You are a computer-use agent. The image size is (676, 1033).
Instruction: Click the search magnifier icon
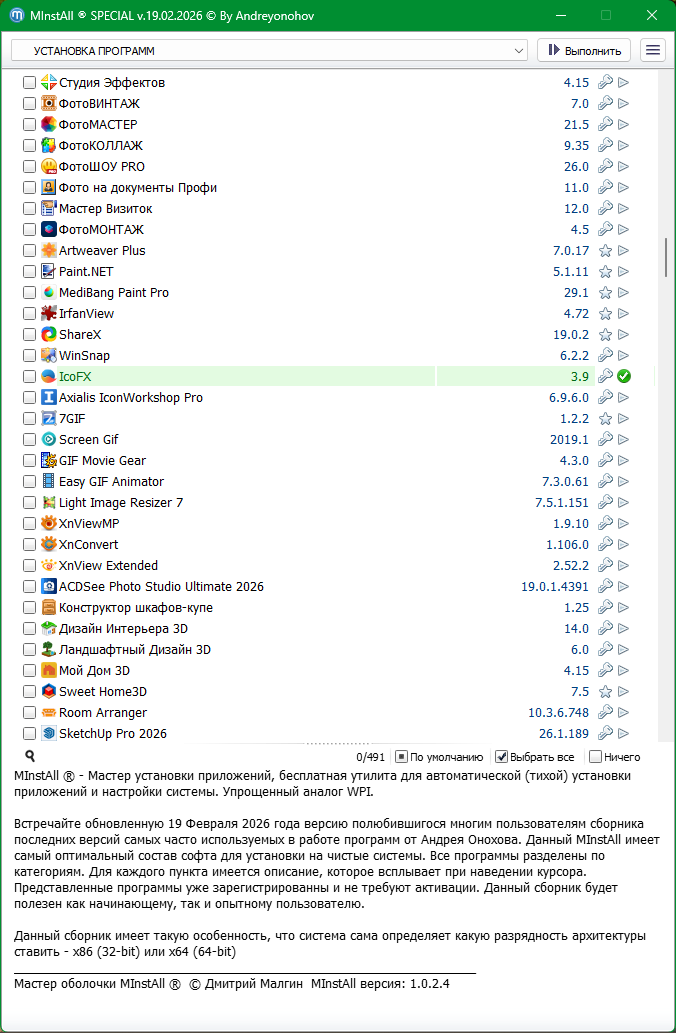(x=30, y=757)
